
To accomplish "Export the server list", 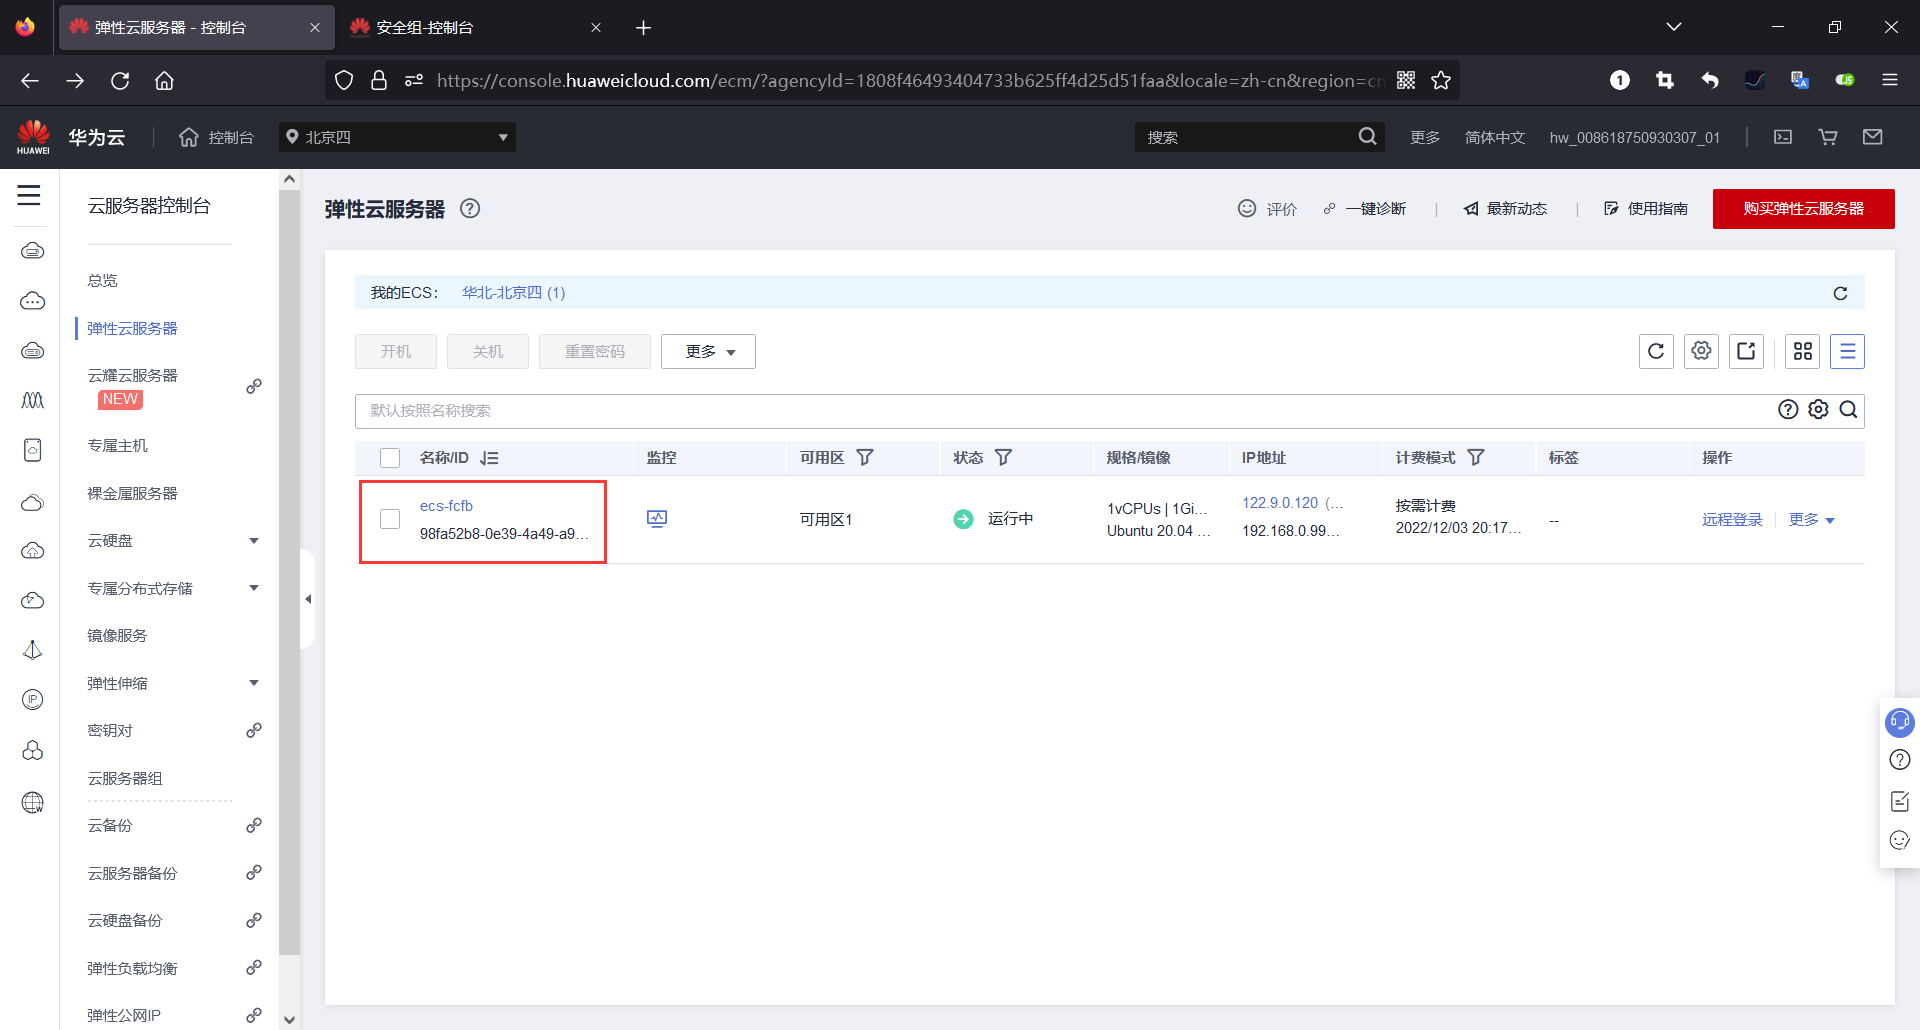I will 1746,351.
